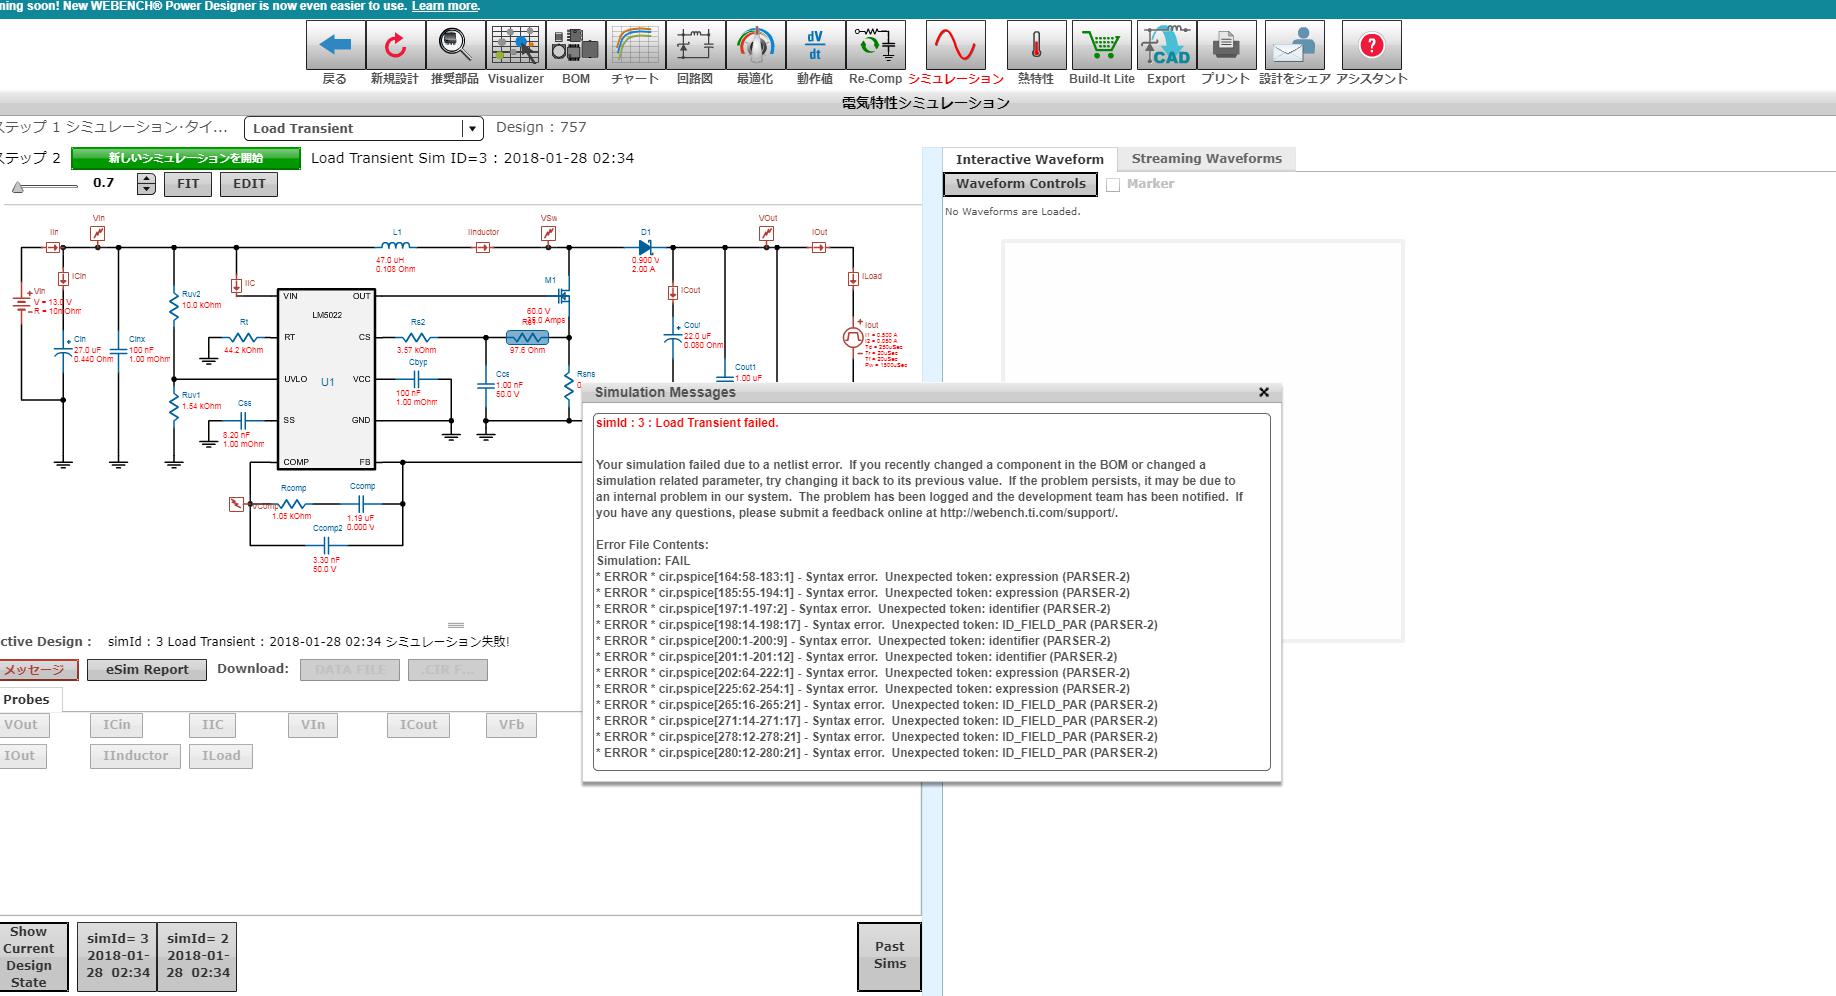Click the green 新しいシミュレーションを開始 button
1836x996 pixels.
point(186,158)
